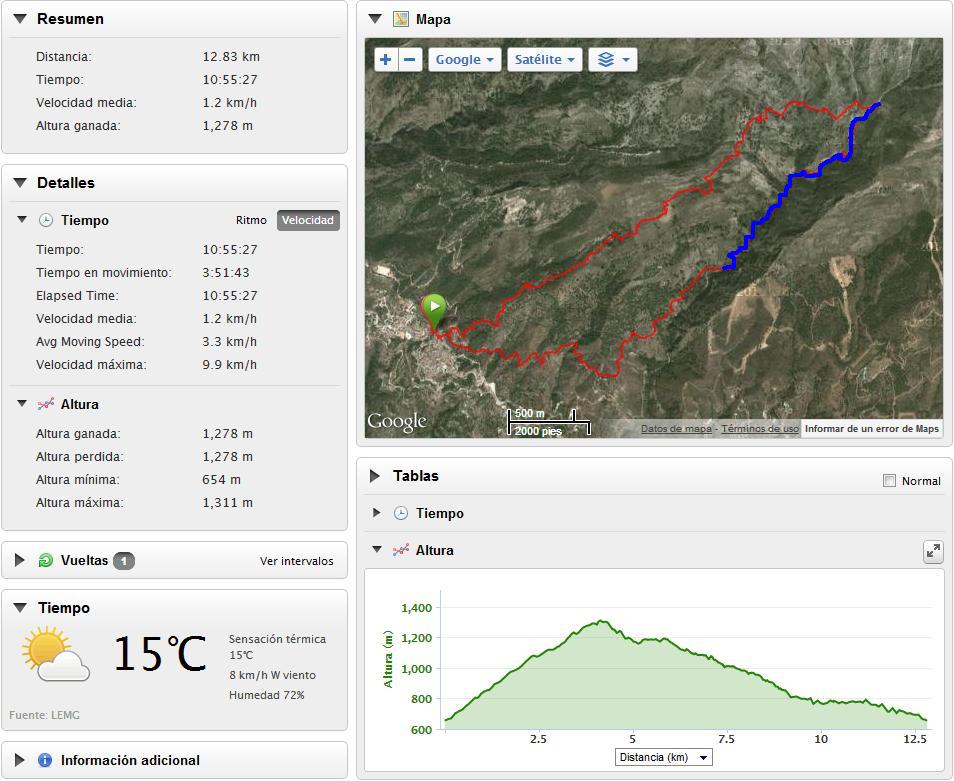The image size is (954, 781).
Task: Expand the Altura chart to full size
Action: pyautogui.click(x=933, y=552)
